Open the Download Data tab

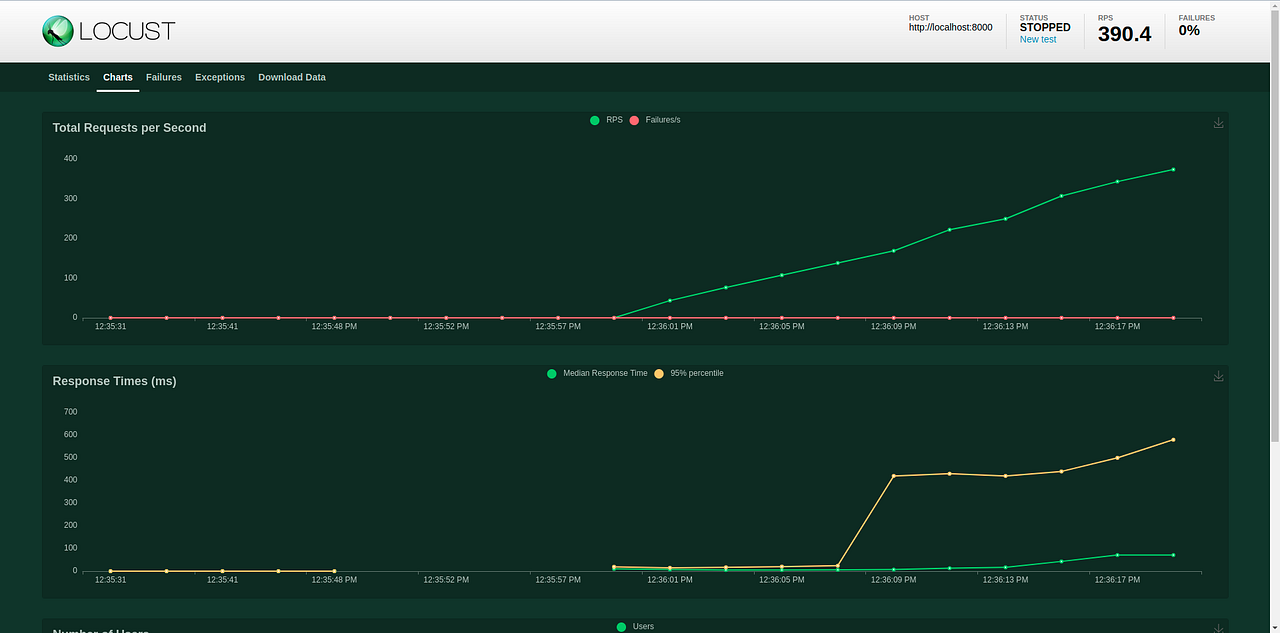pyautogui.click(x=291, y=77)
